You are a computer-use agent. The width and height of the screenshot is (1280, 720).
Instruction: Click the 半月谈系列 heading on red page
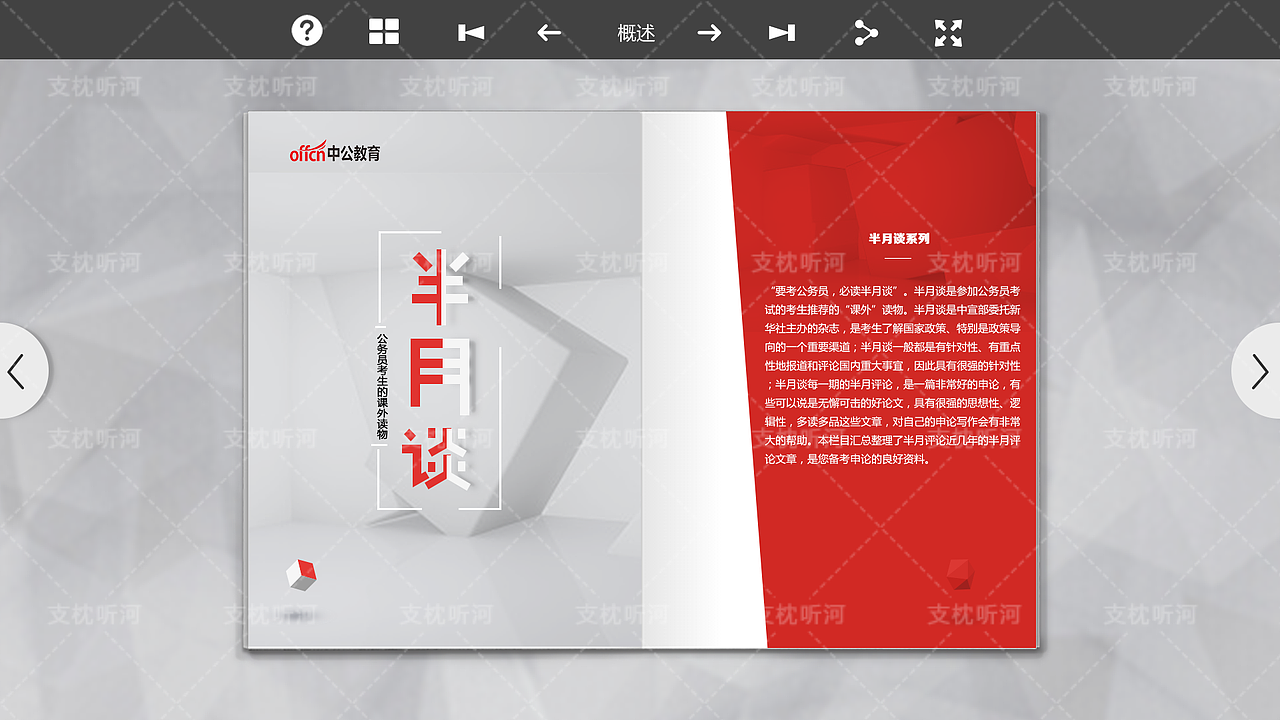pos(897,238)
